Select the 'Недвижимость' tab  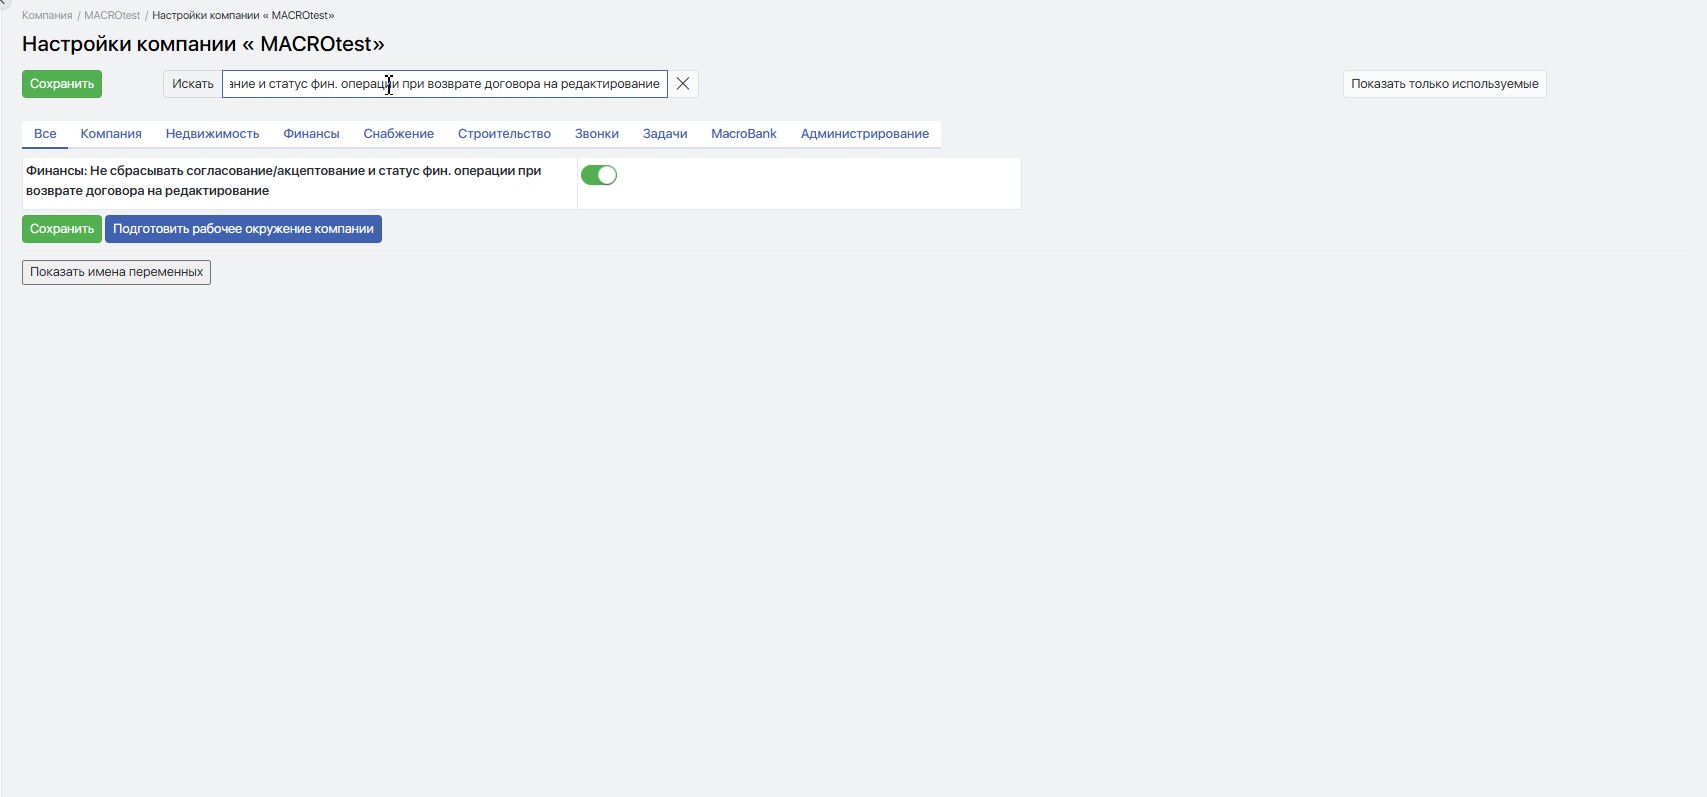[212, 134]
